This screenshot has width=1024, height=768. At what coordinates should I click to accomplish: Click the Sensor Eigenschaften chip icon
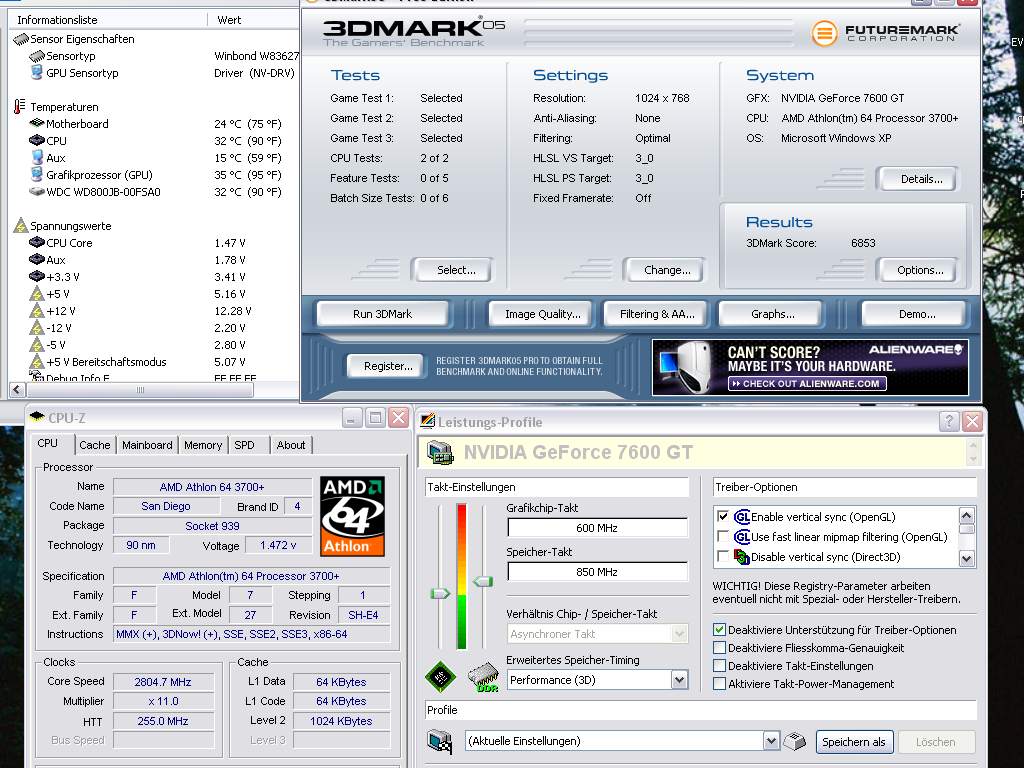click(x=21, y=39)
